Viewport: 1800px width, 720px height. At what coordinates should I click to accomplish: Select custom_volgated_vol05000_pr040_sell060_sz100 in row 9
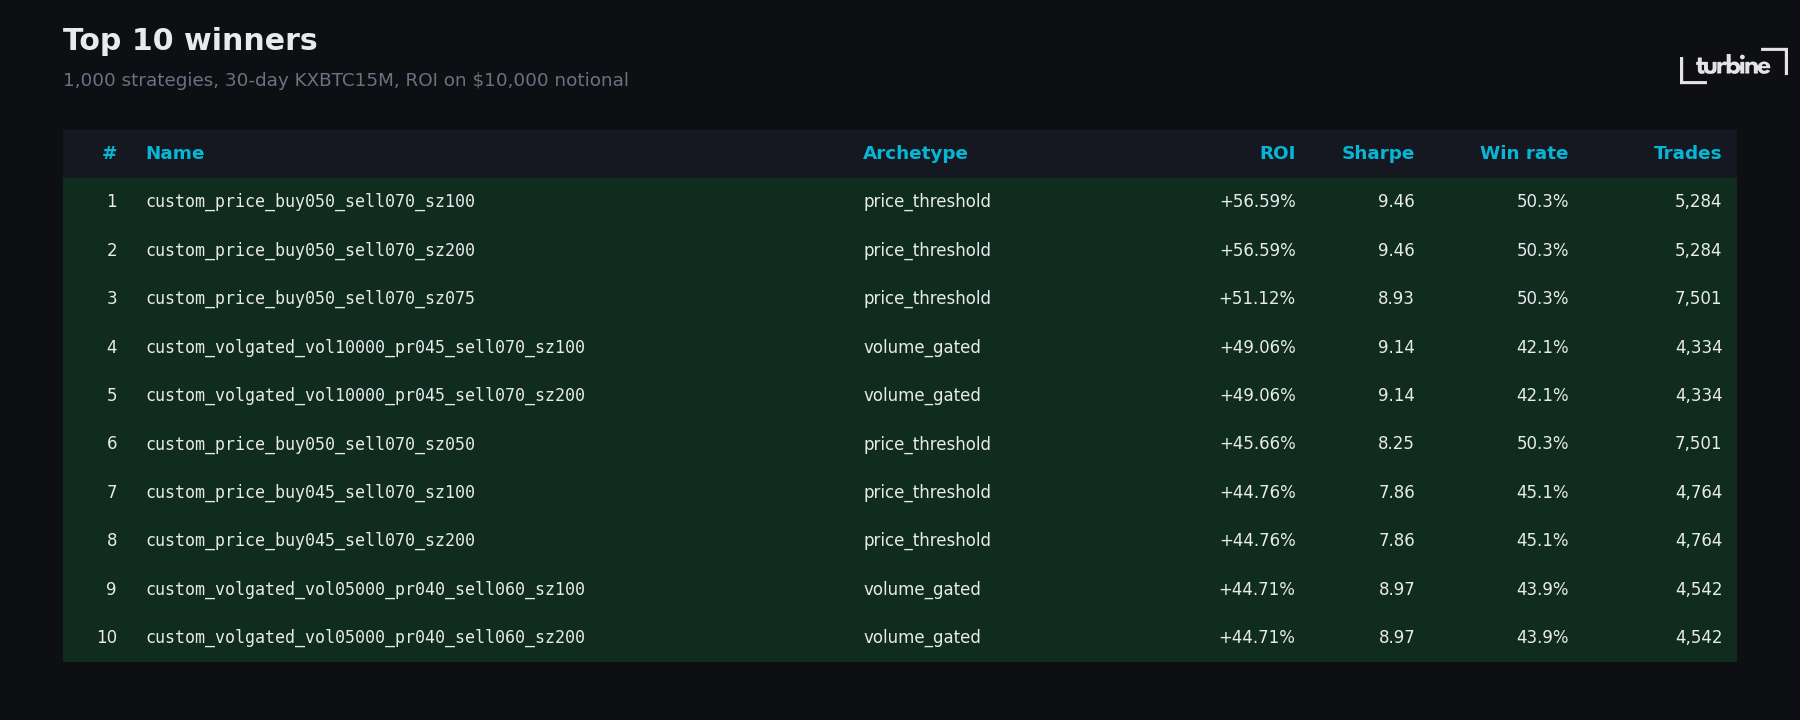coord(365,589)
